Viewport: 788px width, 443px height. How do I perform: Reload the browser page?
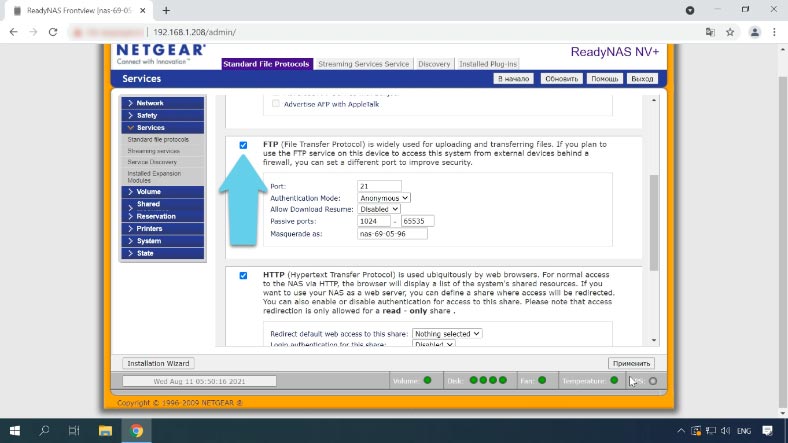53,32
